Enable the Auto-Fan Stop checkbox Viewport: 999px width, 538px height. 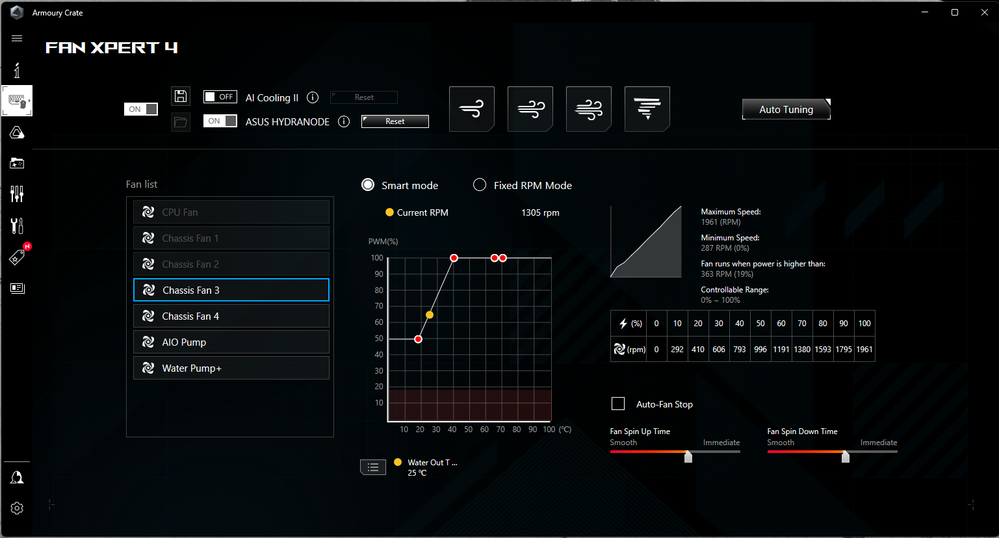[618, 404]
